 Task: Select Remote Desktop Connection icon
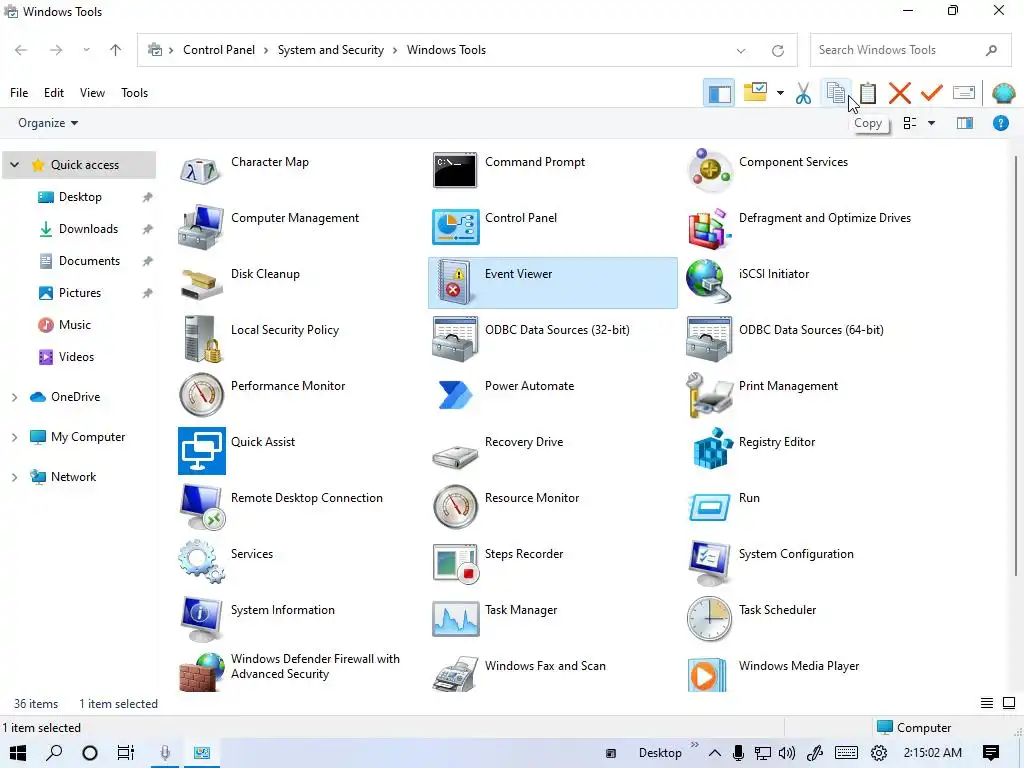pos(201,507)
